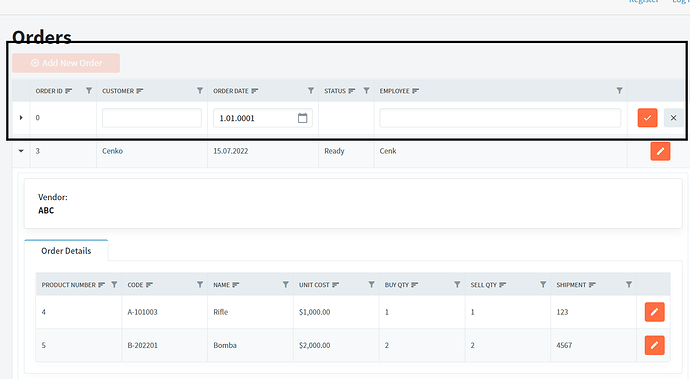Edit order 3 with the pencil icon
Viewport: 690px width, 379px height.
(x=660, y=151)
